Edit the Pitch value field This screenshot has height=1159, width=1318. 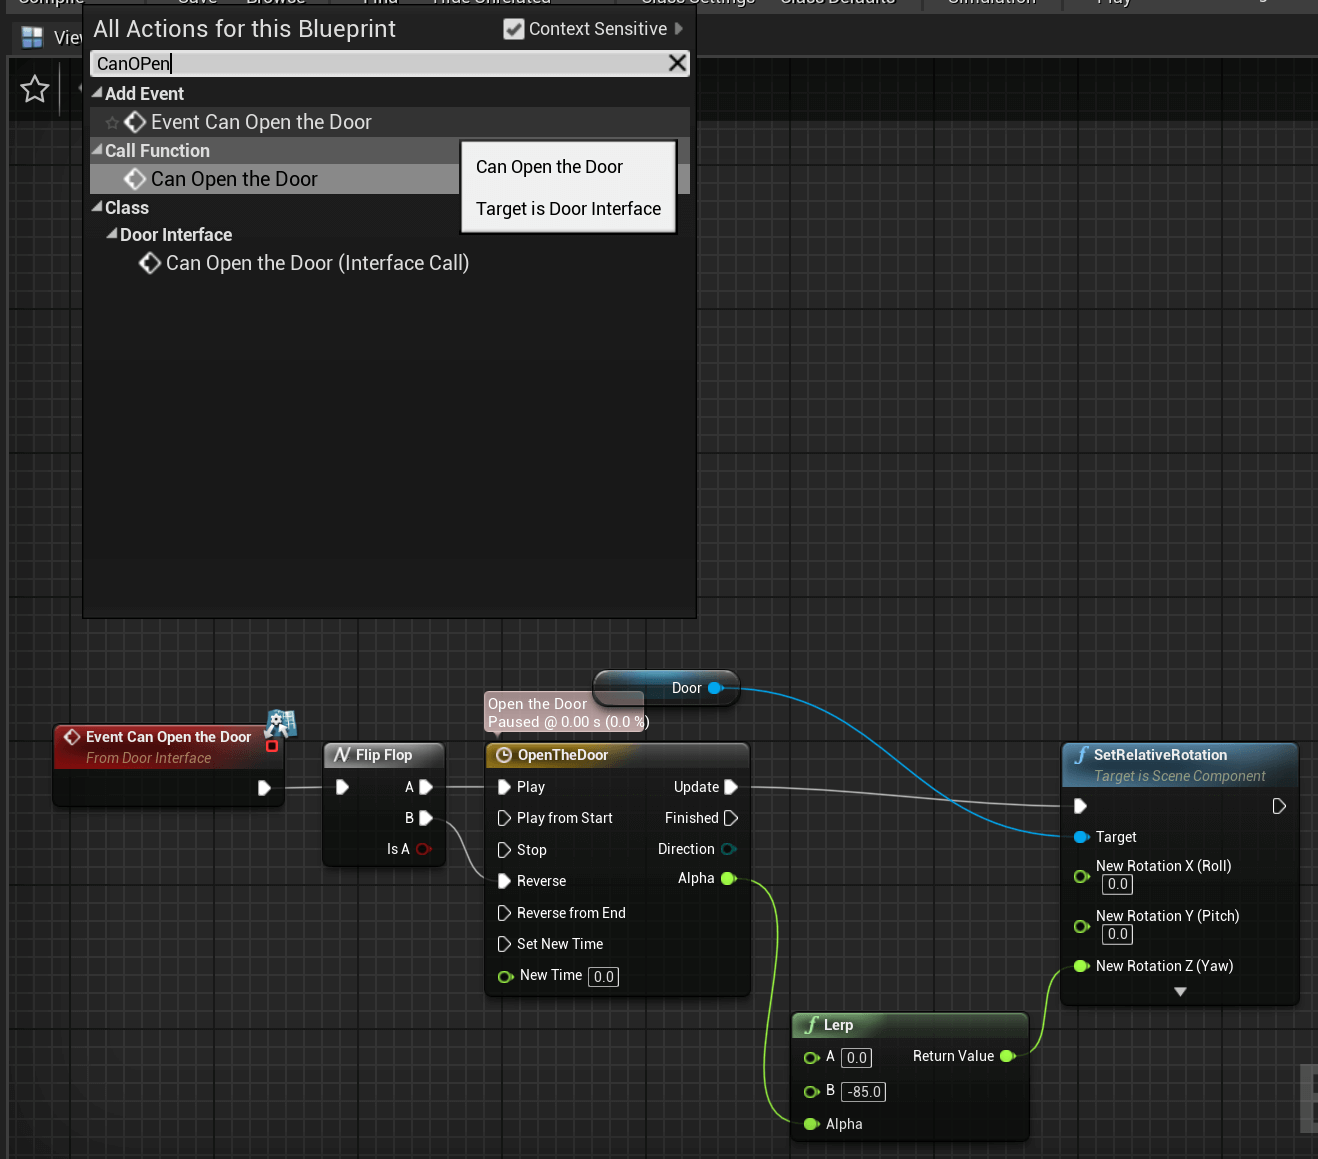click(1117, 935)
